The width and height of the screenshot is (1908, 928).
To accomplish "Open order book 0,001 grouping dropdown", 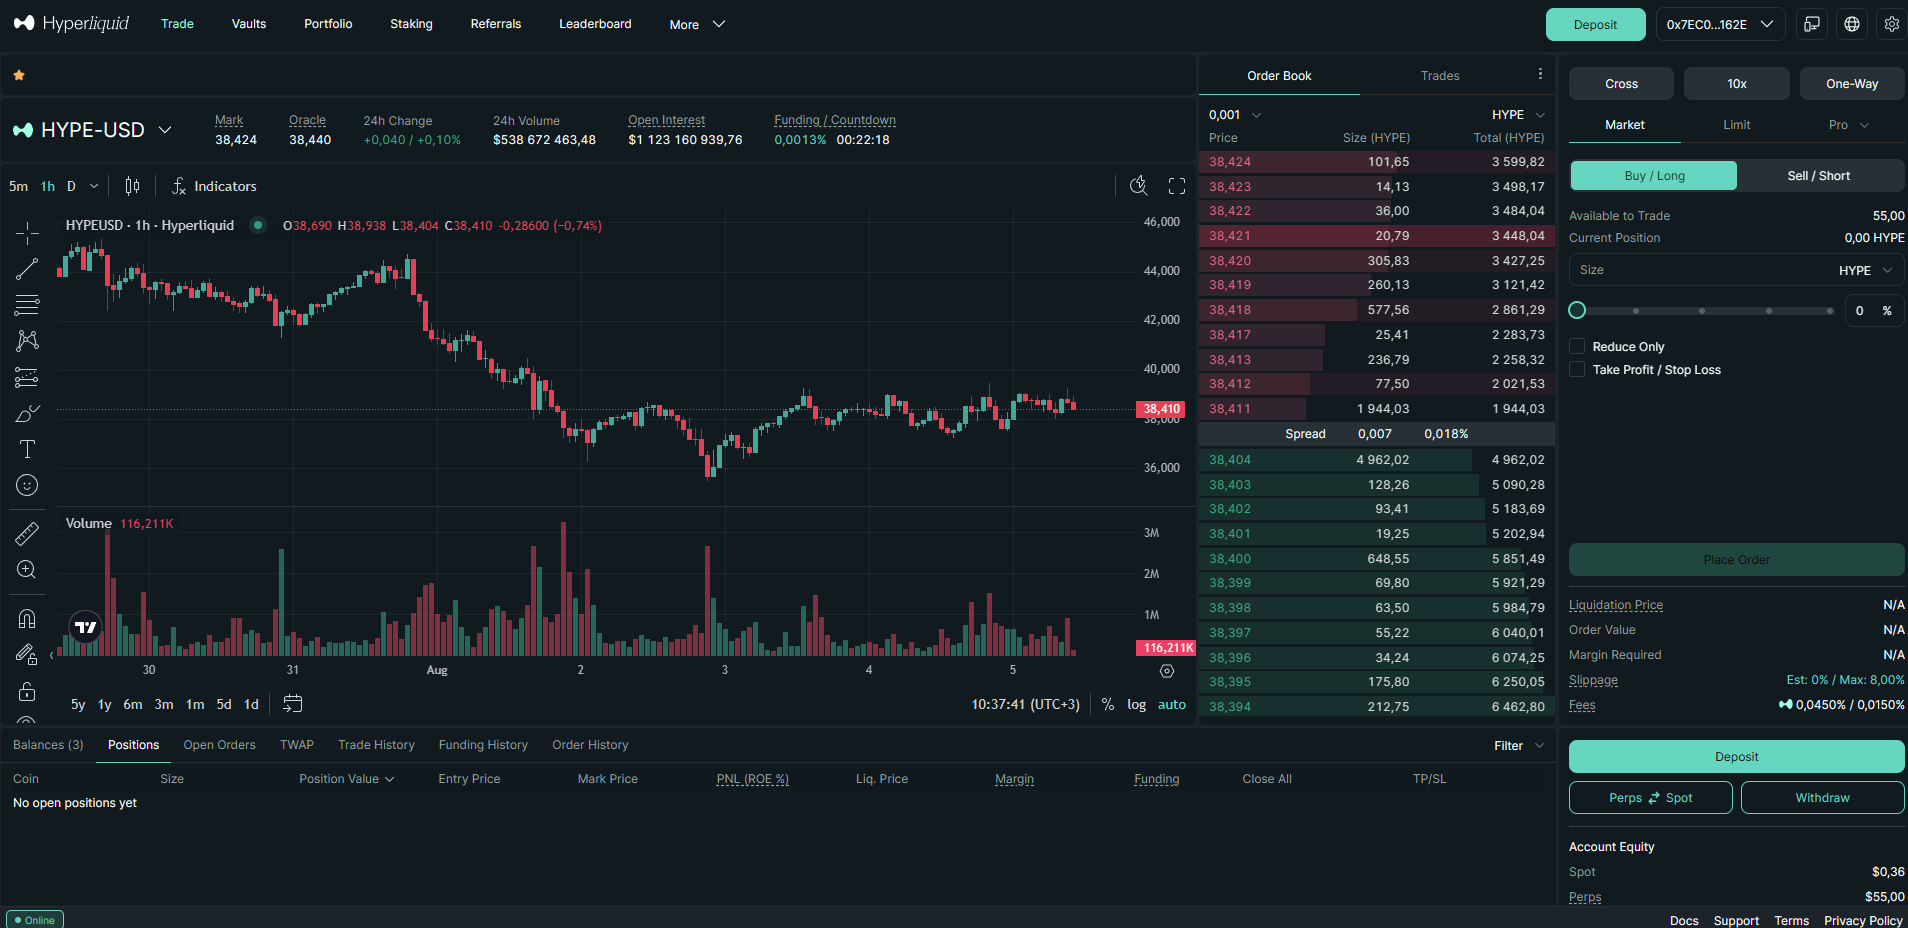I will coord(1235,115).
